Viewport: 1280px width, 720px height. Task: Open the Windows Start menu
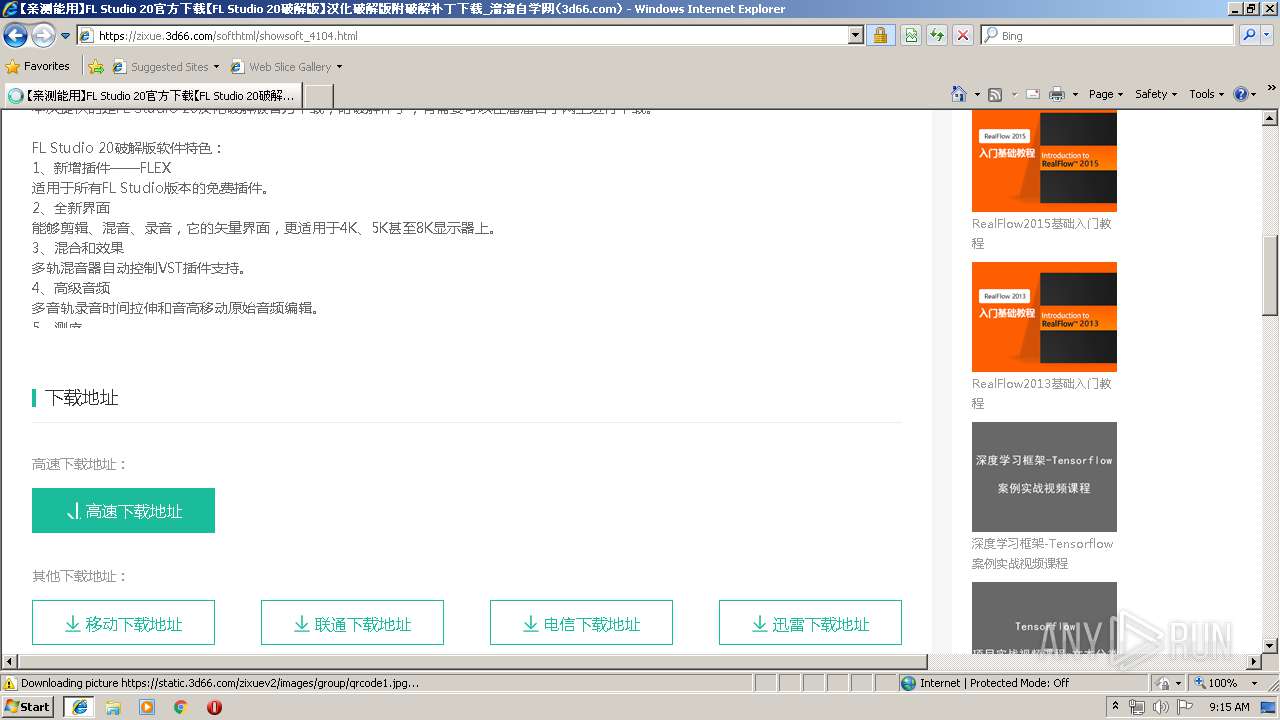point(28,707)
